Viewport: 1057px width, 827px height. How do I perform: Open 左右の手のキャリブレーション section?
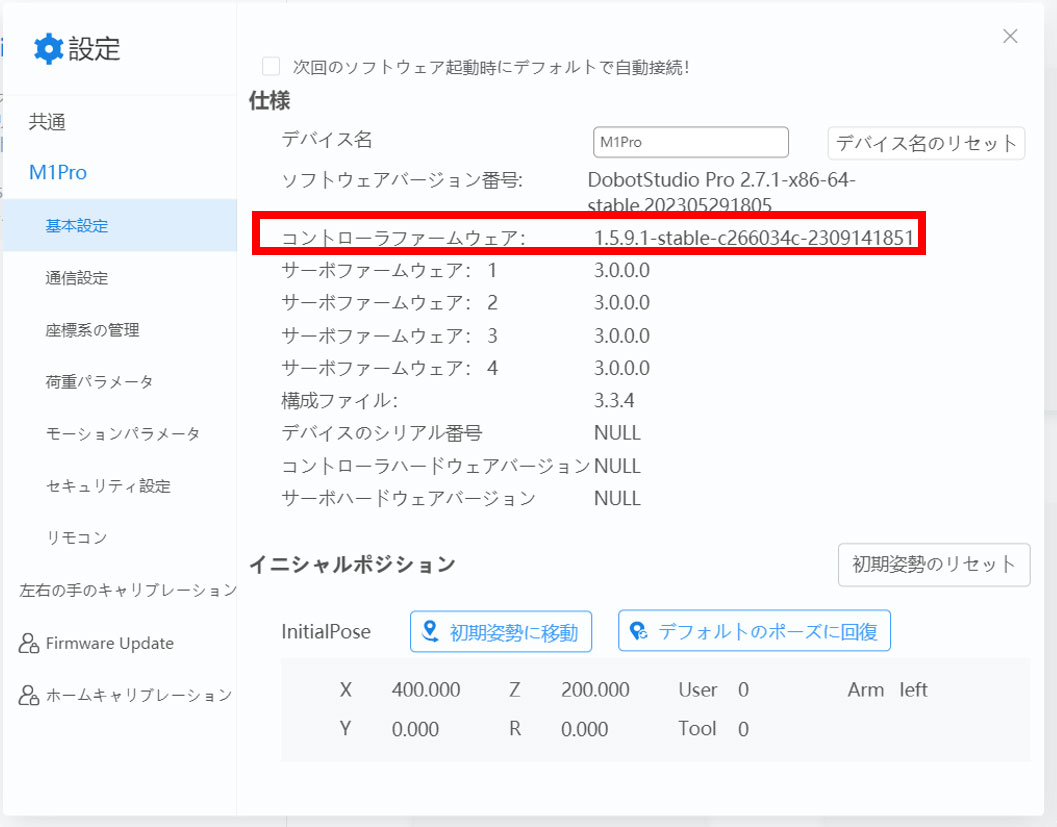pyautogui.click(x=128, y=591)
